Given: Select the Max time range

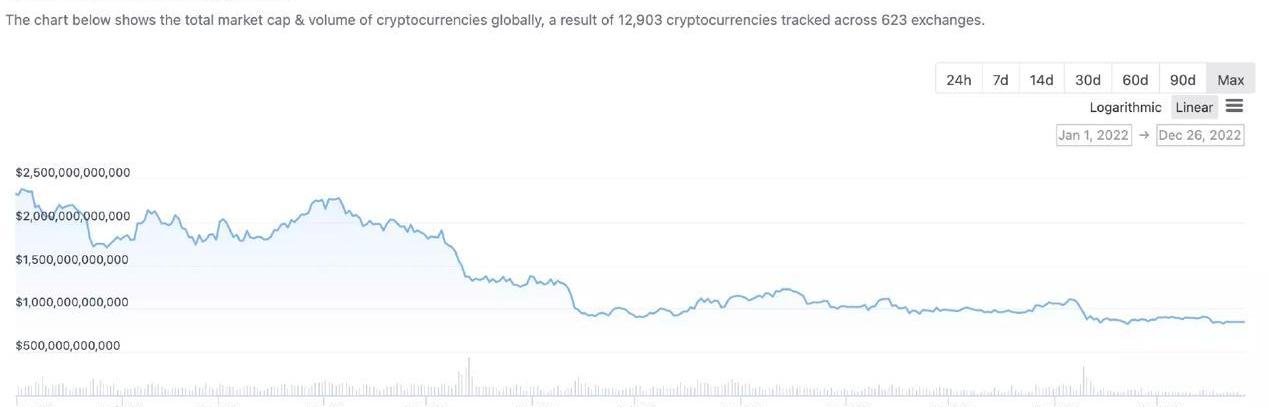Looking at the screenshot, I should click(1230, 80).
